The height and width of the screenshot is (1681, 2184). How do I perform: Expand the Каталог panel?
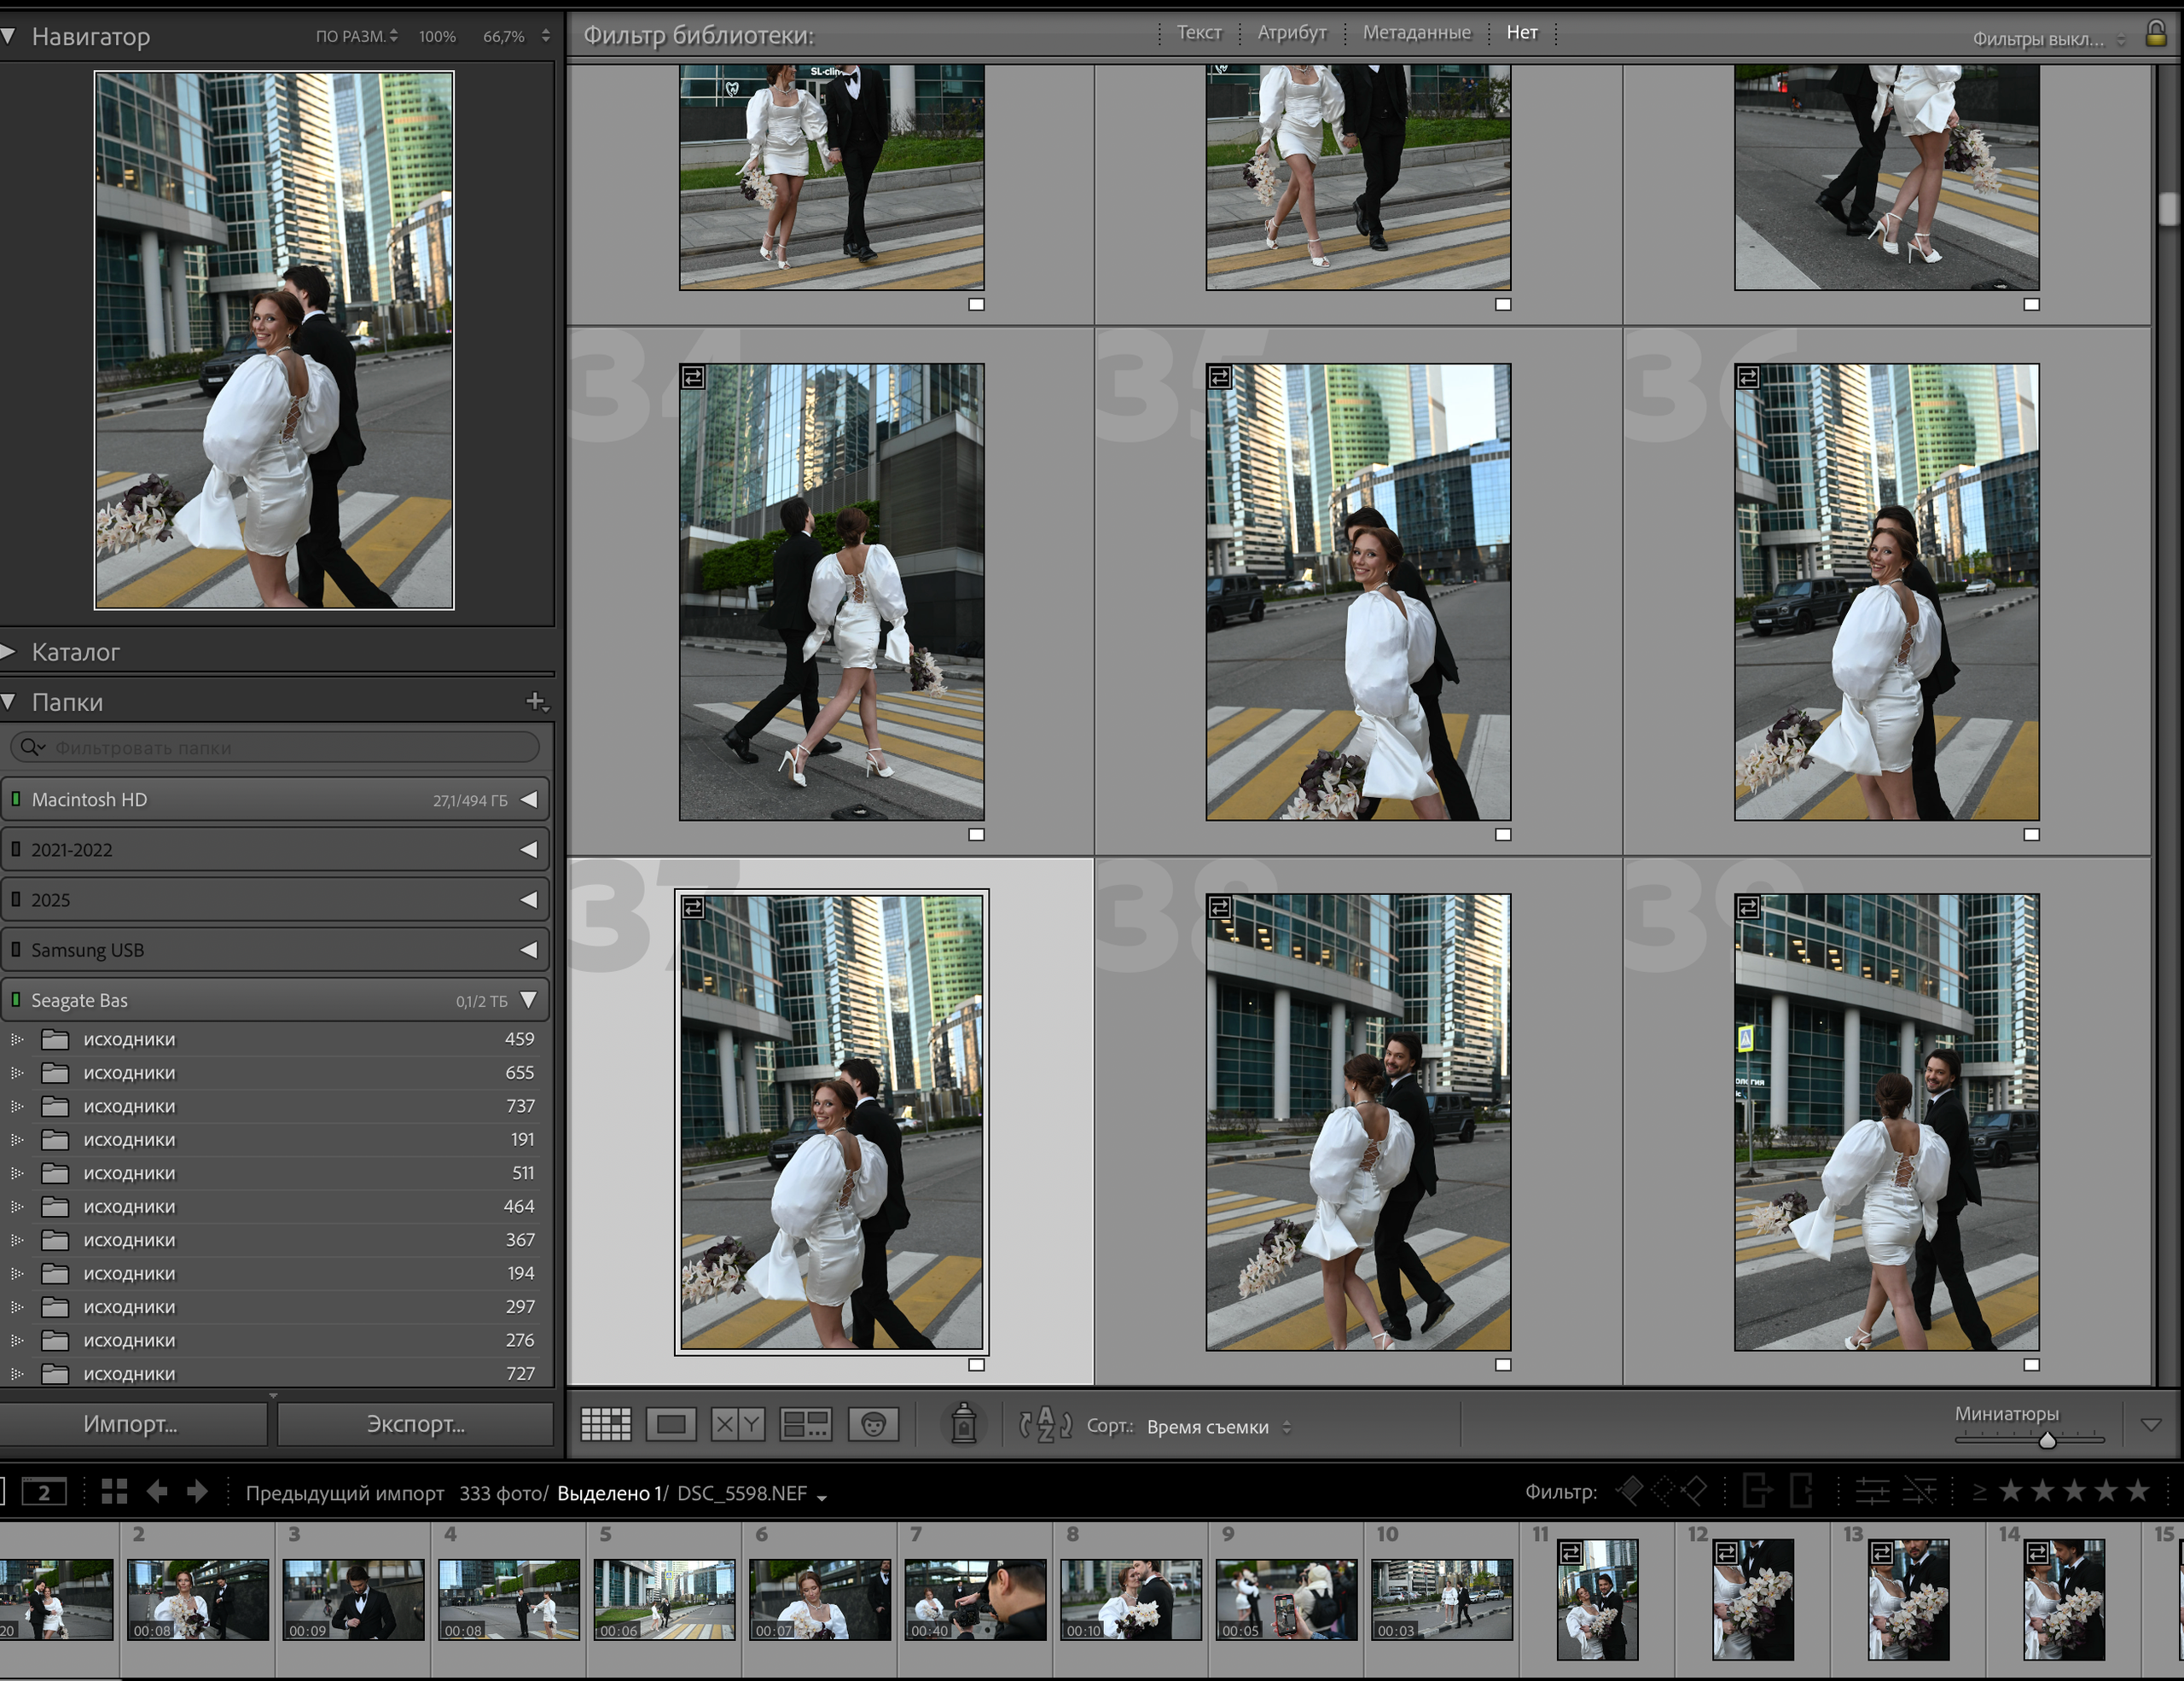pyautogui.click(x=75, y=652)
